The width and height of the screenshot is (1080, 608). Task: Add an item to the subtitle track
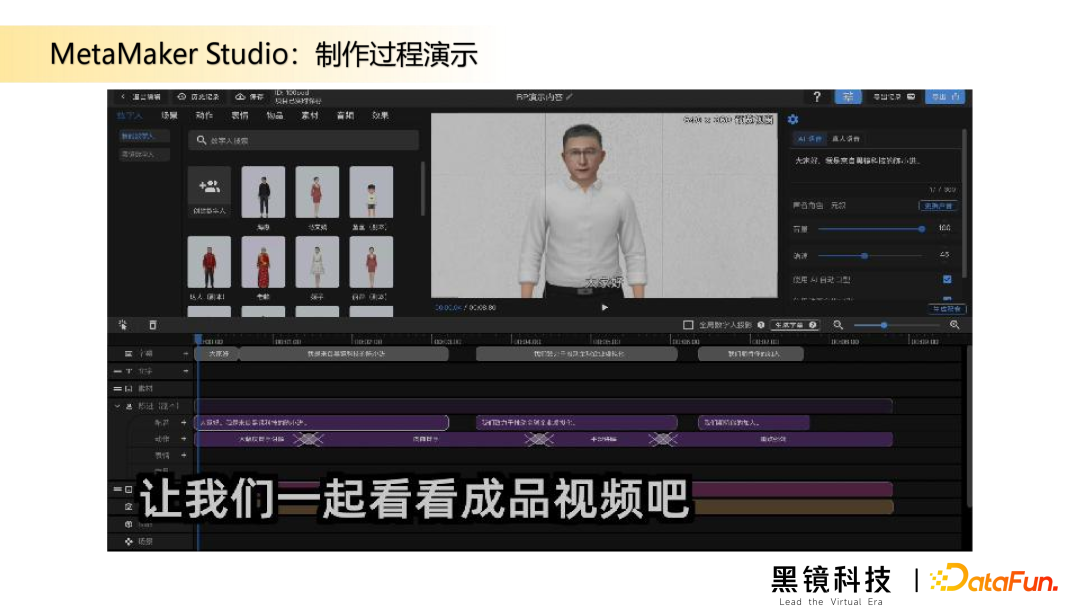[185, 354]
